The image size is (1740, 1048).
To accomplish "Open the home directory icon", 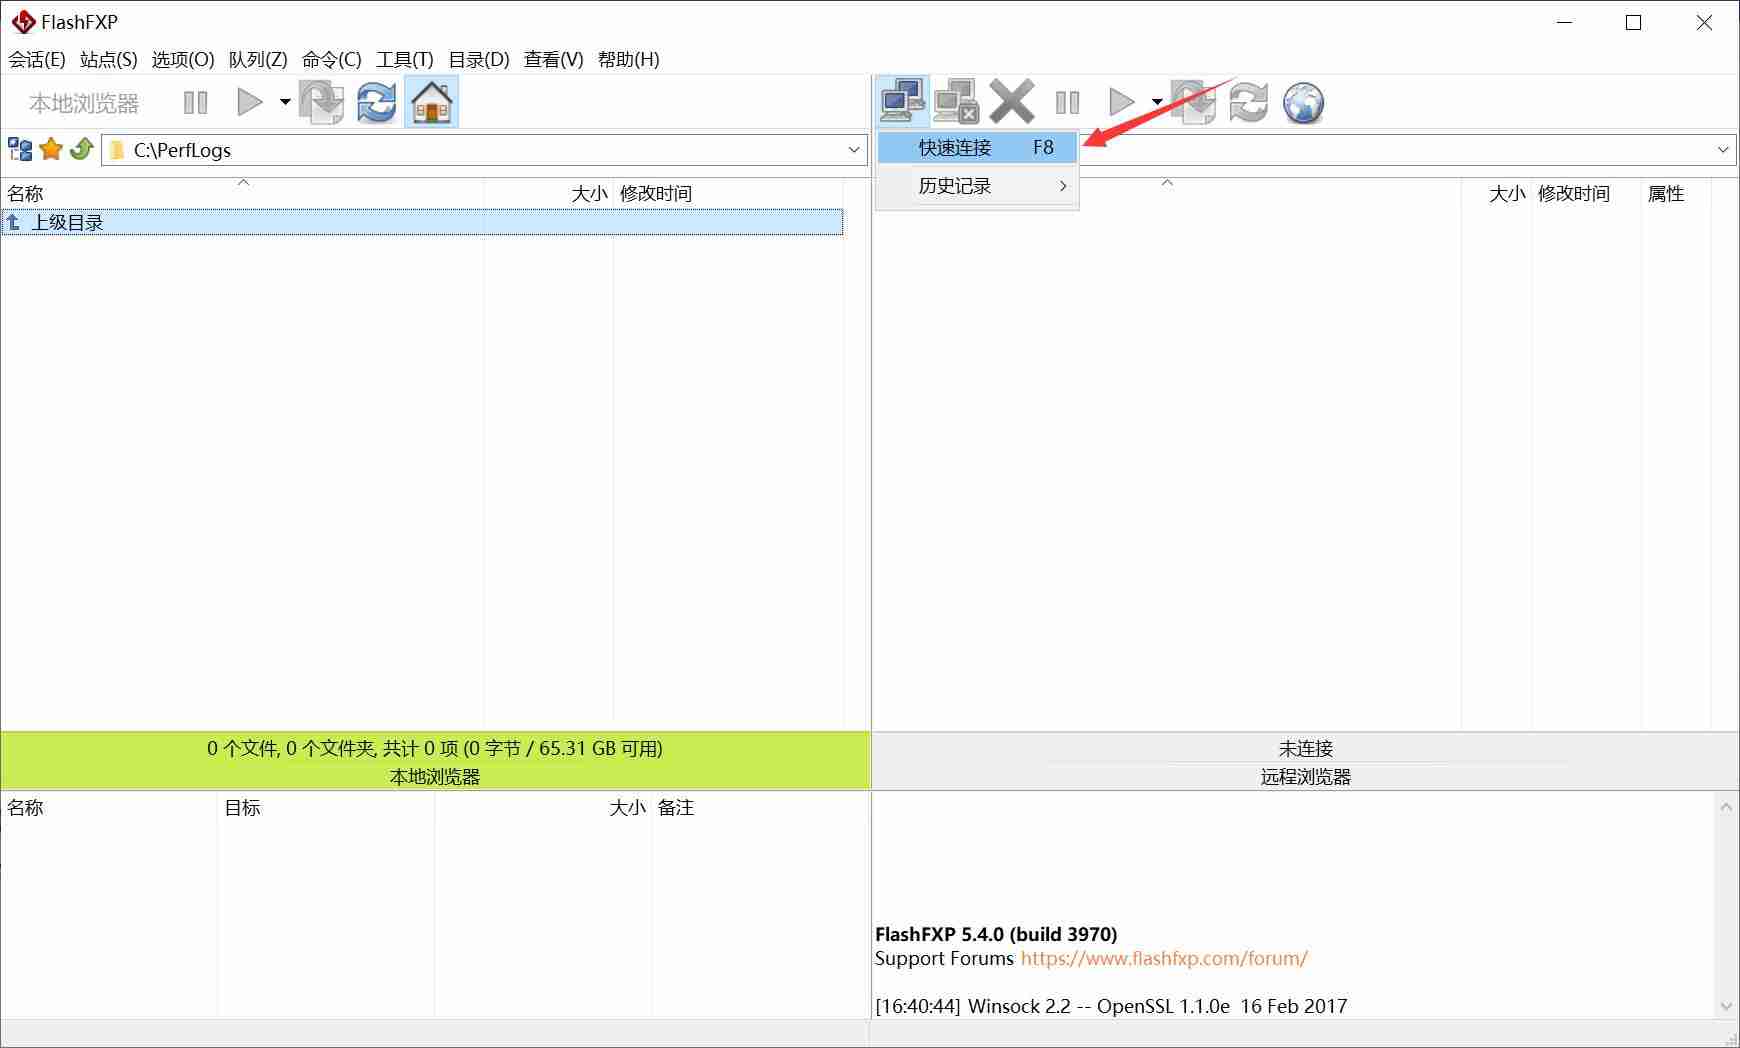I will click(430, 101).
